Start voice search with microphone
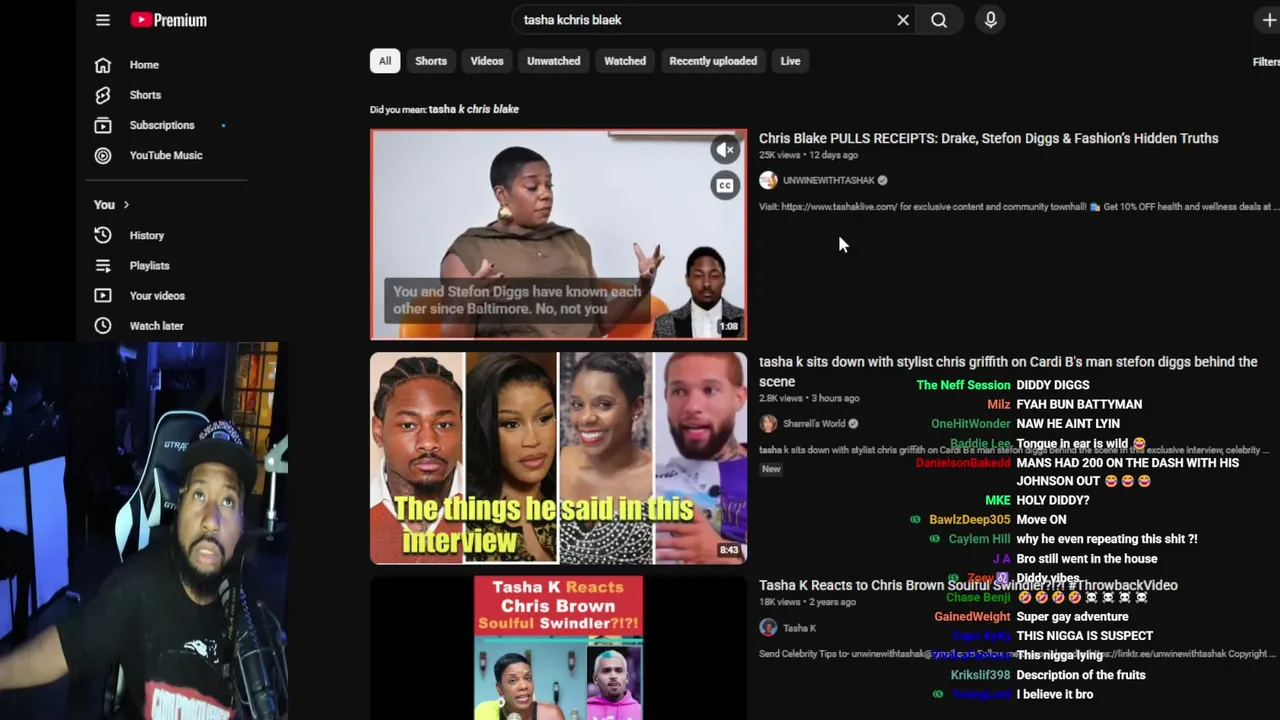Screen dimensions: 1280x720 click(x=990, y=20)
